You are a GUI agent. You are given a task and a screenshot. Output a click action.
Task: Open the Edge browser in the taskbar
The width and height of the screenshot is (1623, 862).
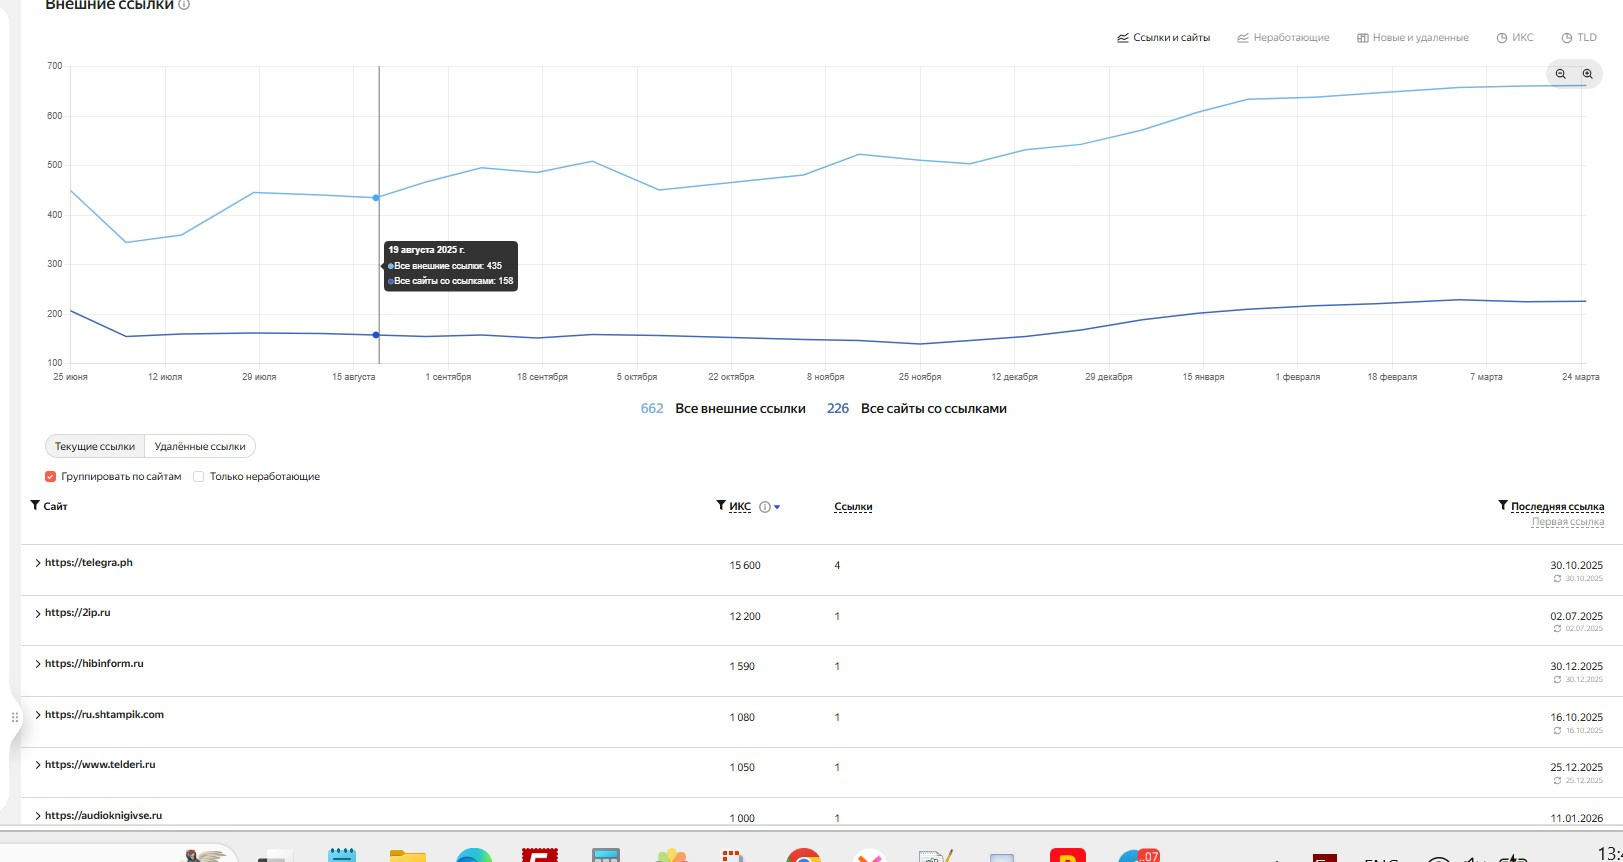[x=473, y=856]
